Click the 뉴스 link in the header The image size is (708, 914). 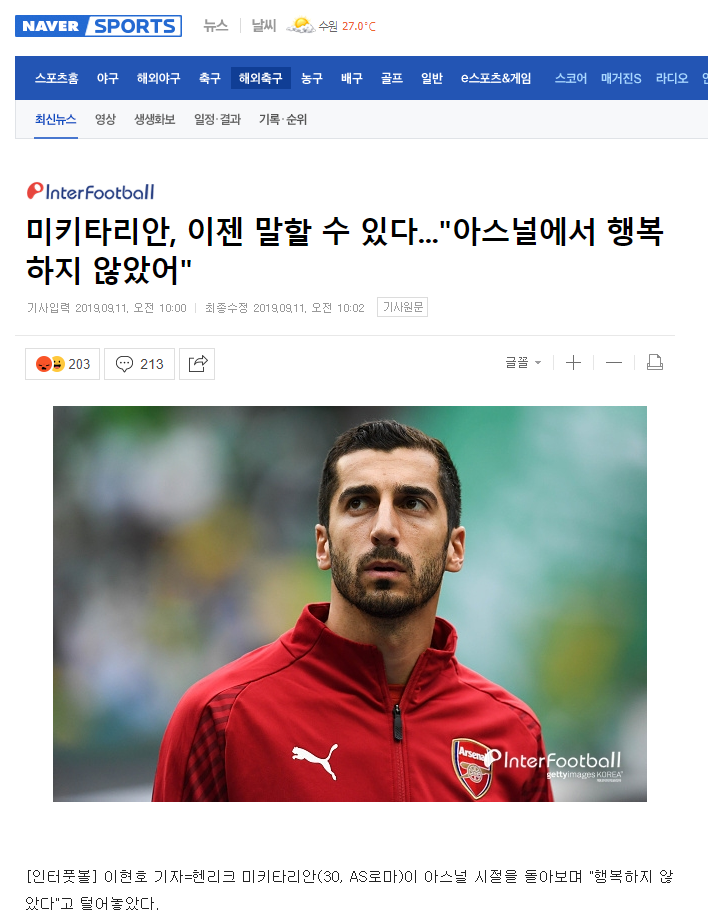(216, 26)
